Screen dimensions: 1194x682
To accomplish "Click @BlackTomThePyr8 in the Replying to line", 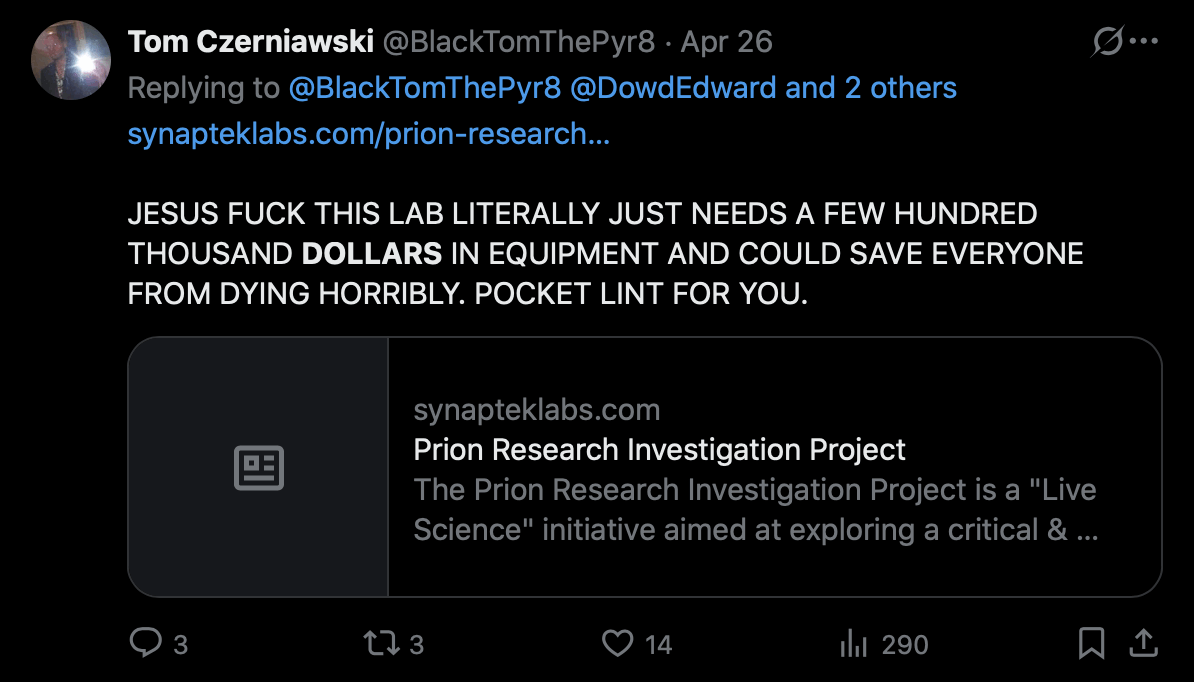I will point(425,88).
